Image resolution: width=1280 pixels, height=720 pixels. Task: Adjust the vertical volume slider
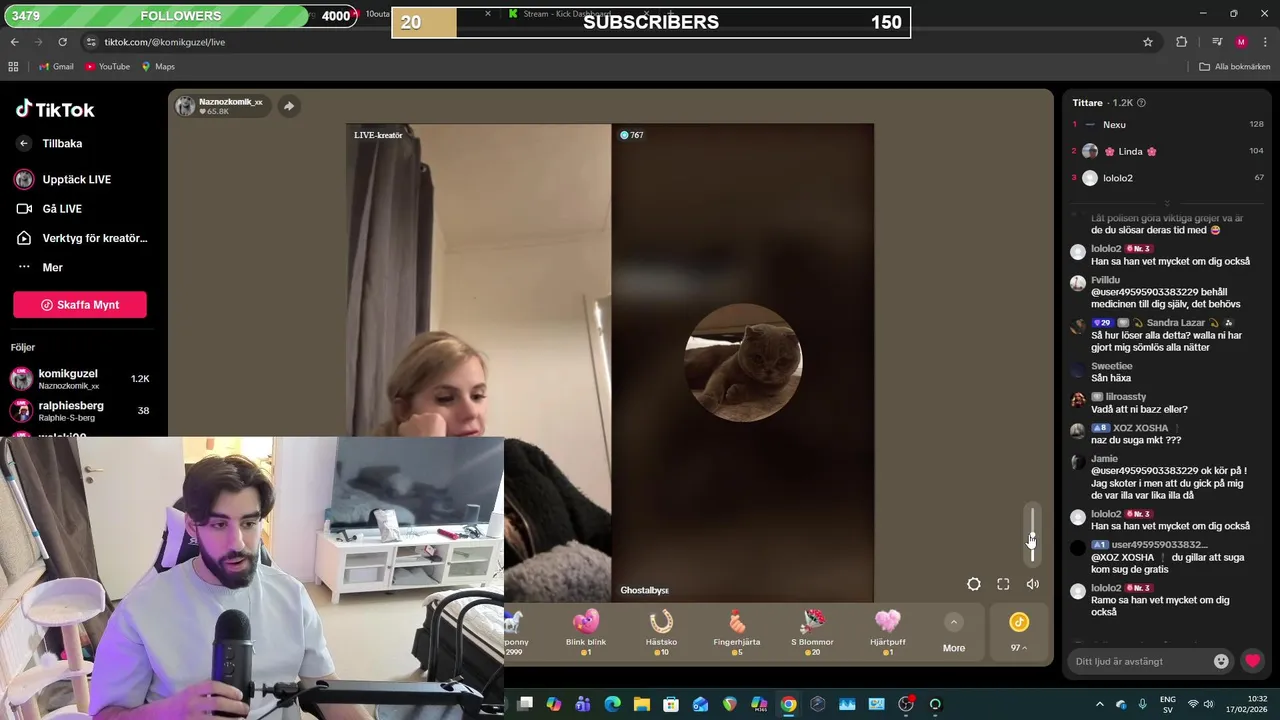(x=1033, y=535)
